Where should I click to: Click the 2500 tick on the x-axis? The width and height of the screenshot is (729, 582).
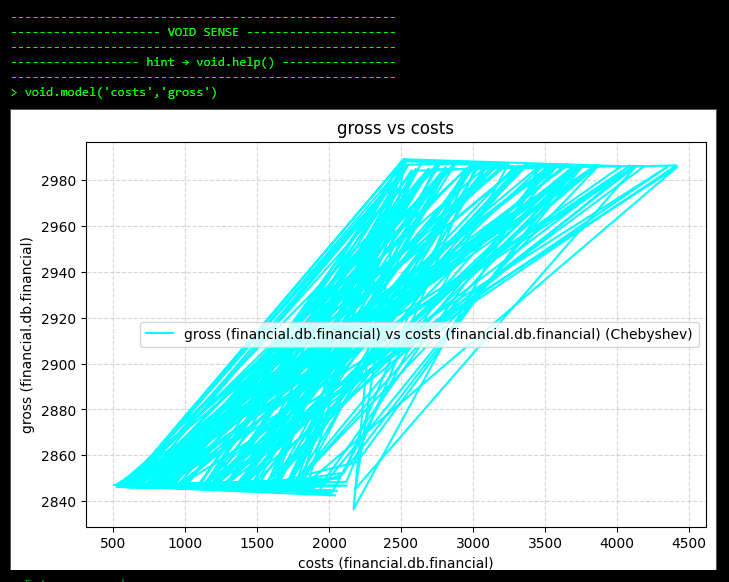point(401,543)
